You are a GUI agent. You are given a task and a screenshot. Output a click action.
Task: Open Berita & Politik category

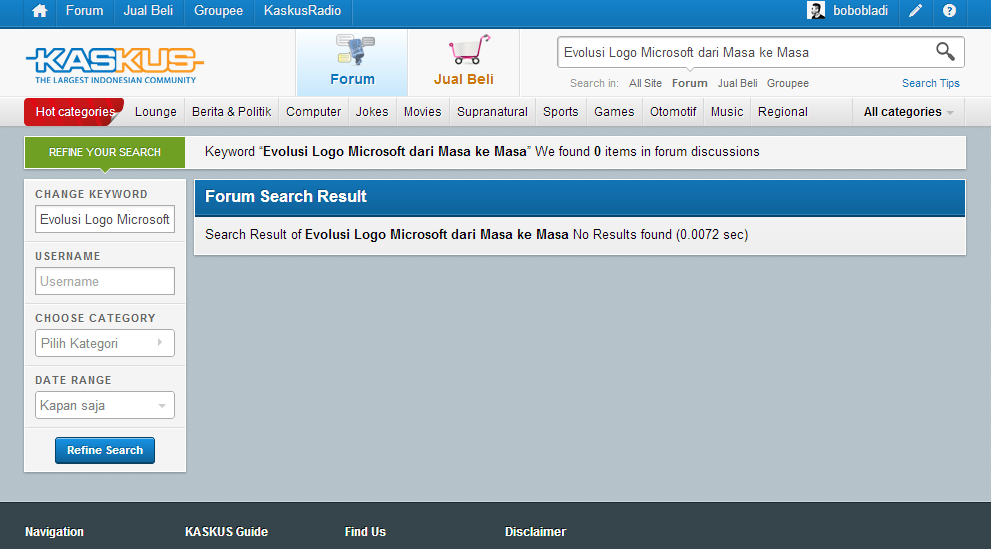coord(231,112)
